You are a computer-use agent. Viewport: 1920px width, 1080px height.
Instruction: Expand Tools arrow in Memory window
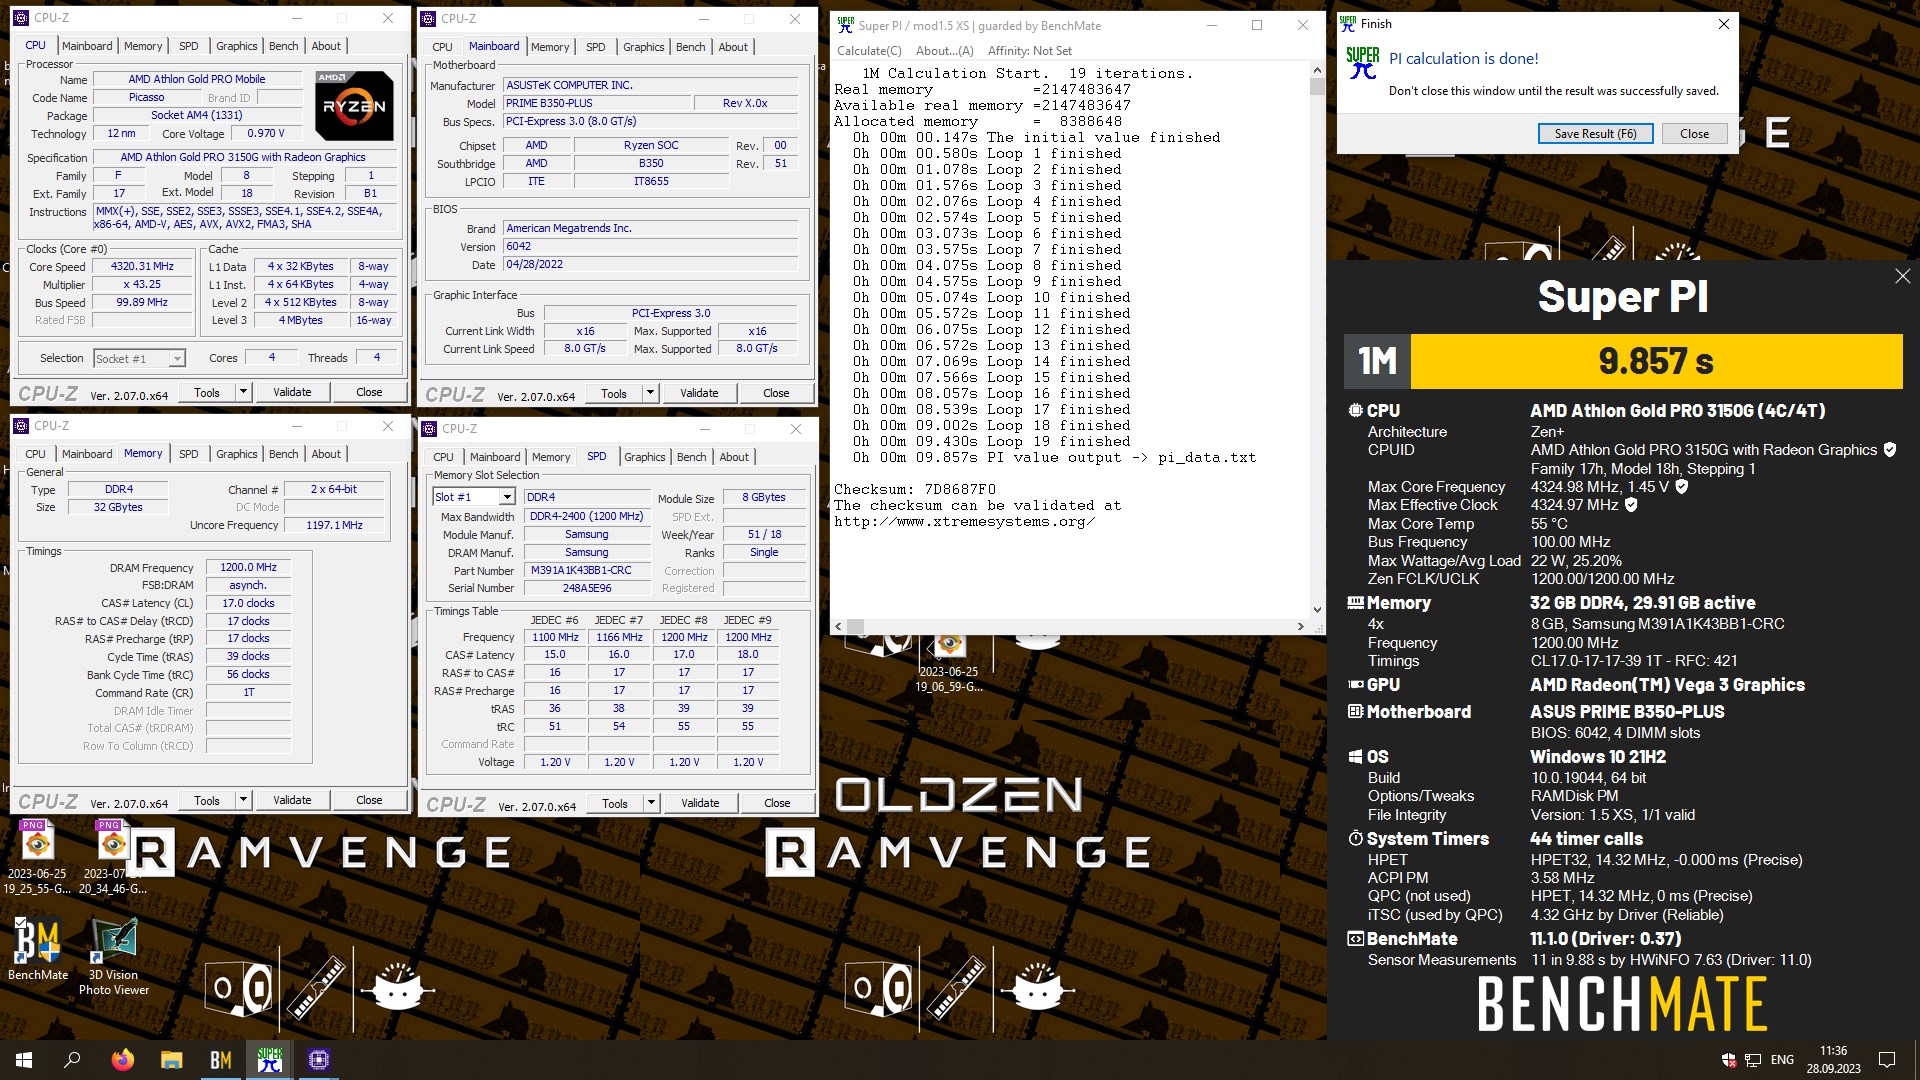coord(243,800)
